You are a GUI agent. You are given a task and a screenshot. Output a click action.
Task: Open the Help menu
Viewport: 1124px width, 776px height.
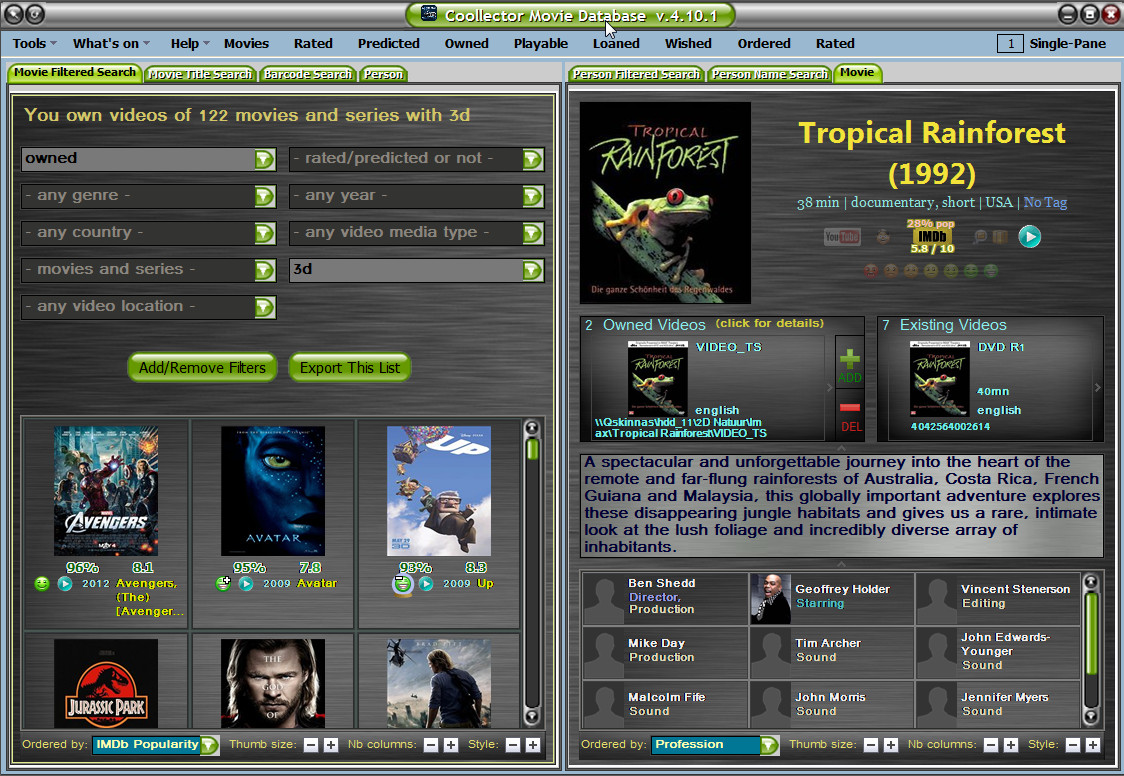[189, 44]
